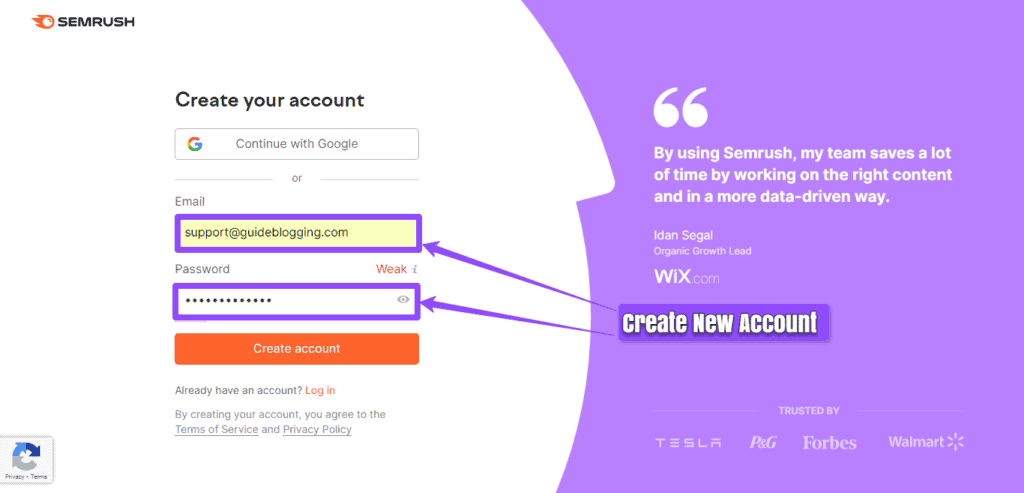Click the orange Create account button
Screen dimensions: 1024x493
tap(296, 349)
